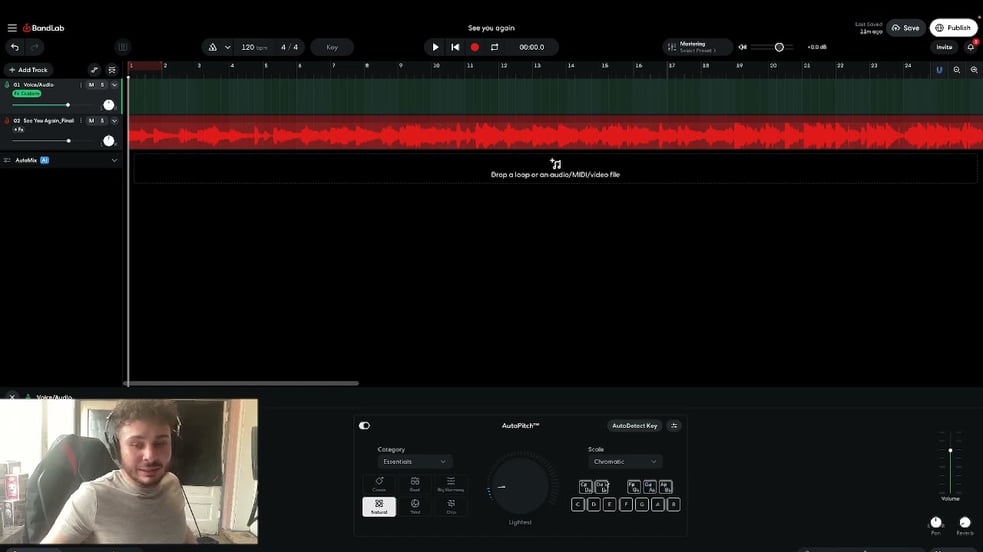Click the 4 / 4 time signature

(x=290, y=47)
